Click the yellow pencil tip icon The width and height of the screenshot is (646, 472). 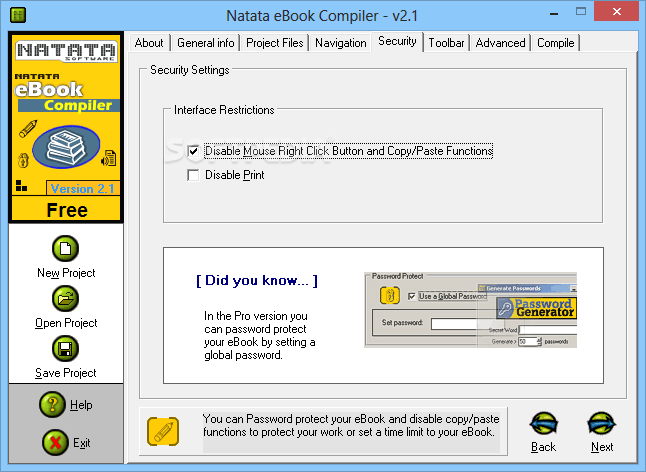coord(163,431)
